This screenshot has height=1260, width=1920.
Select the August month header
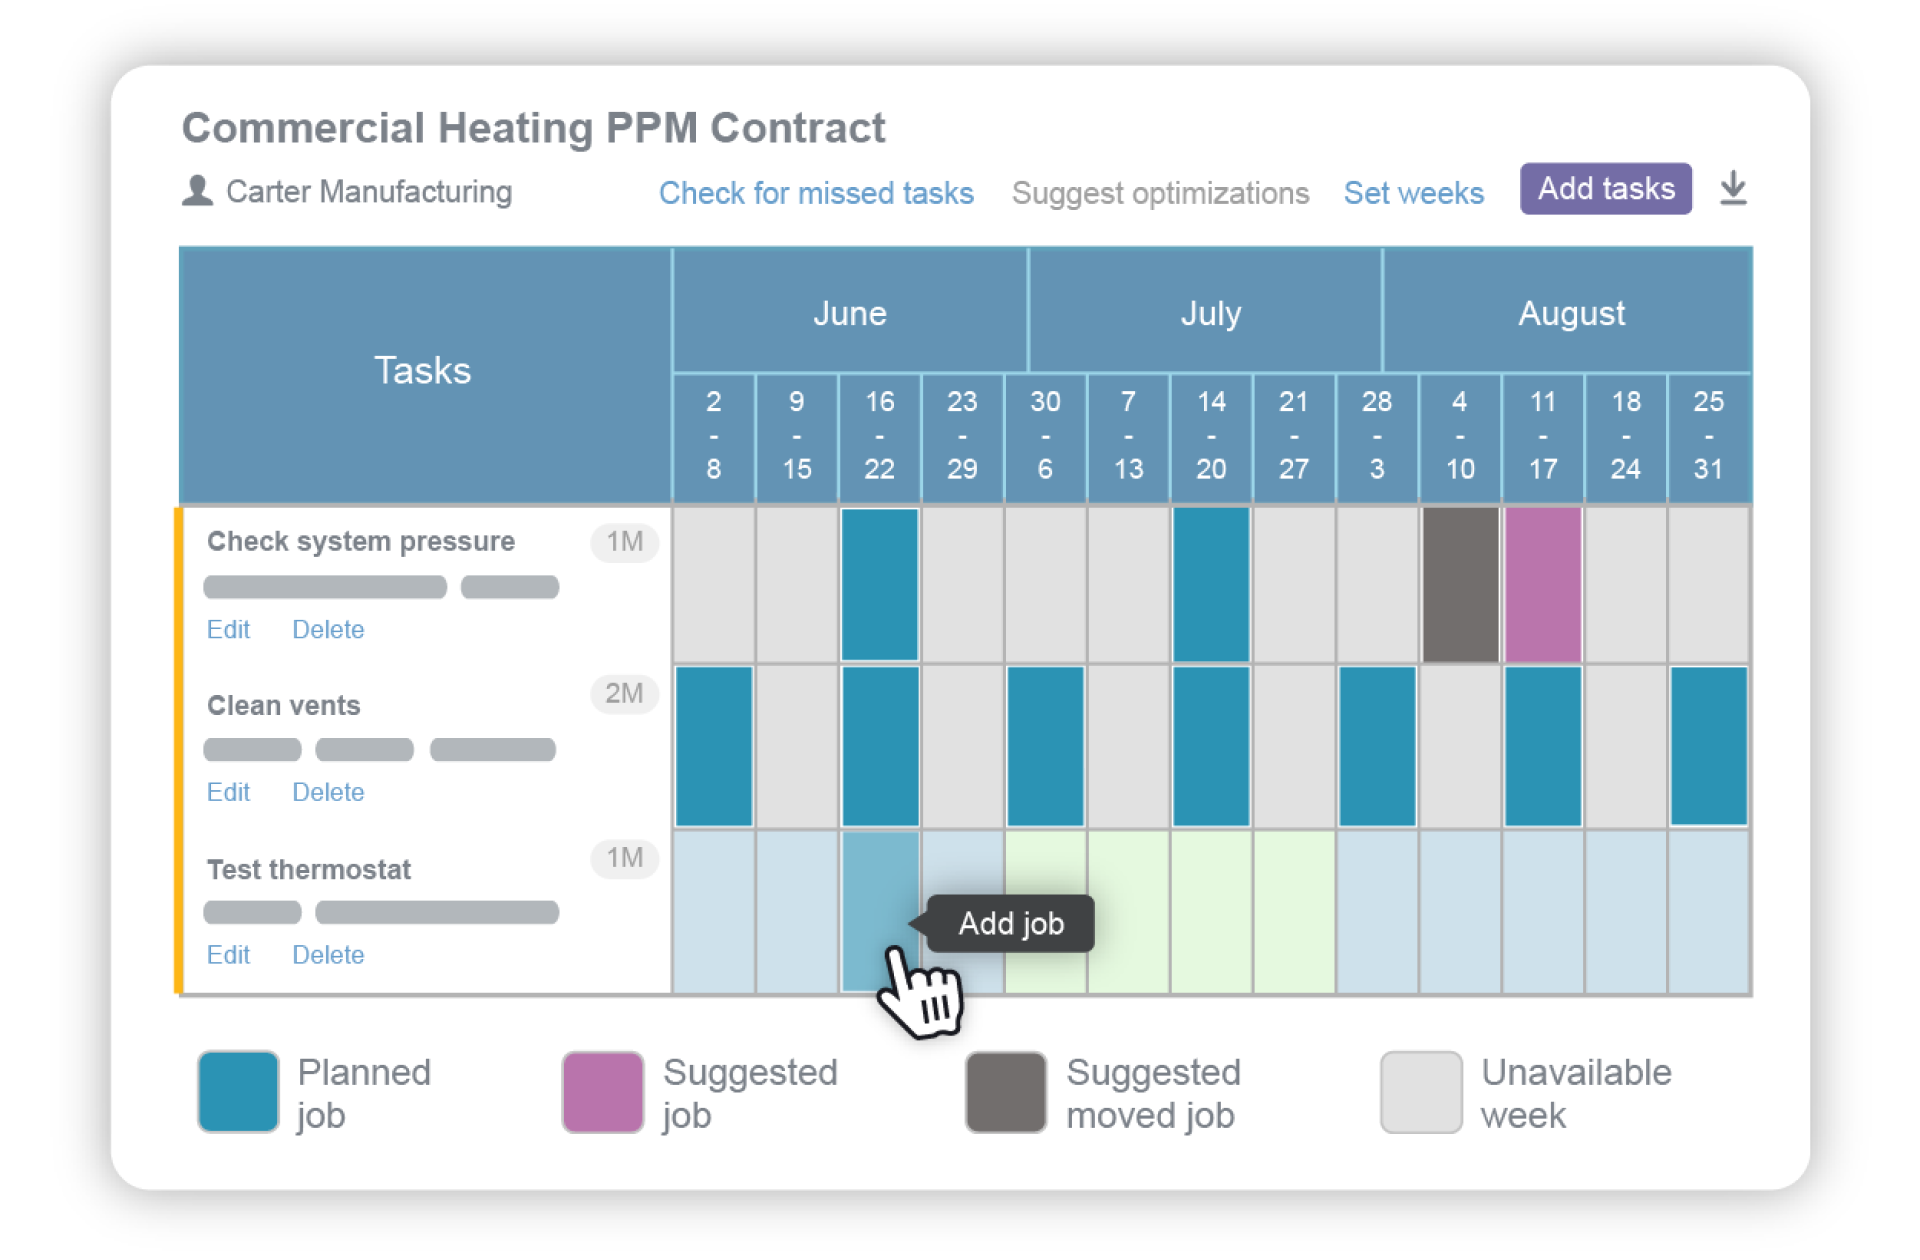(1571, 313)
